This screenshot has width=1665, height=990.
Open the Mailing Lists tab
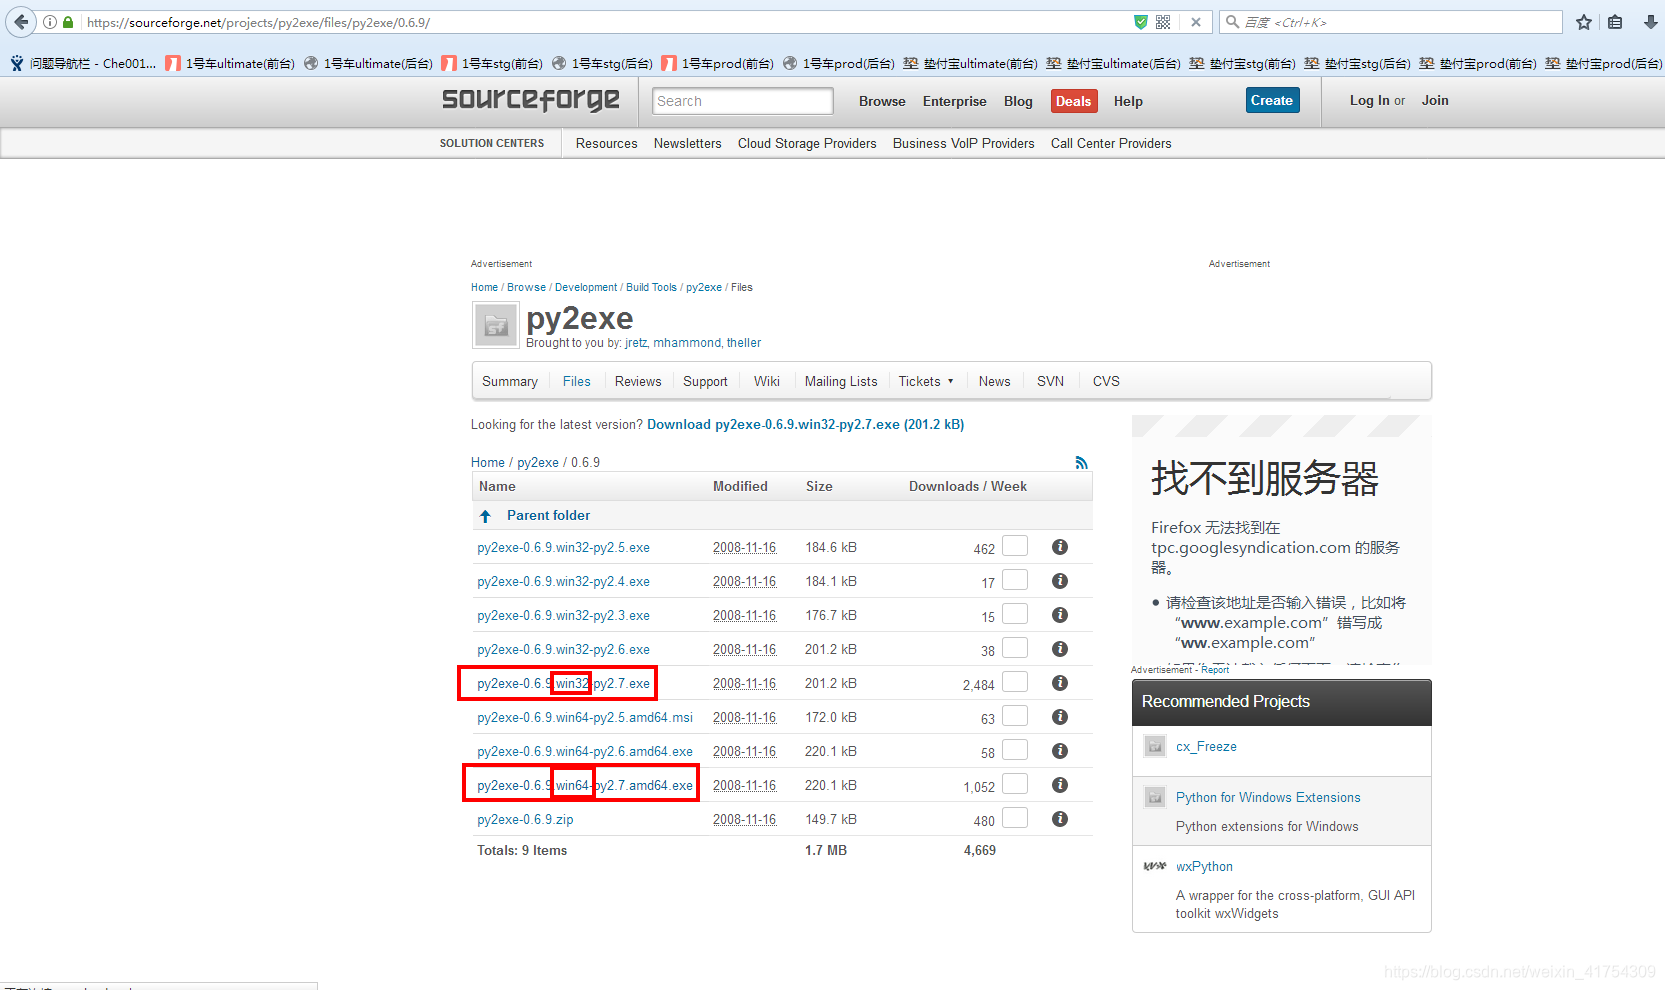click(841, 381)
